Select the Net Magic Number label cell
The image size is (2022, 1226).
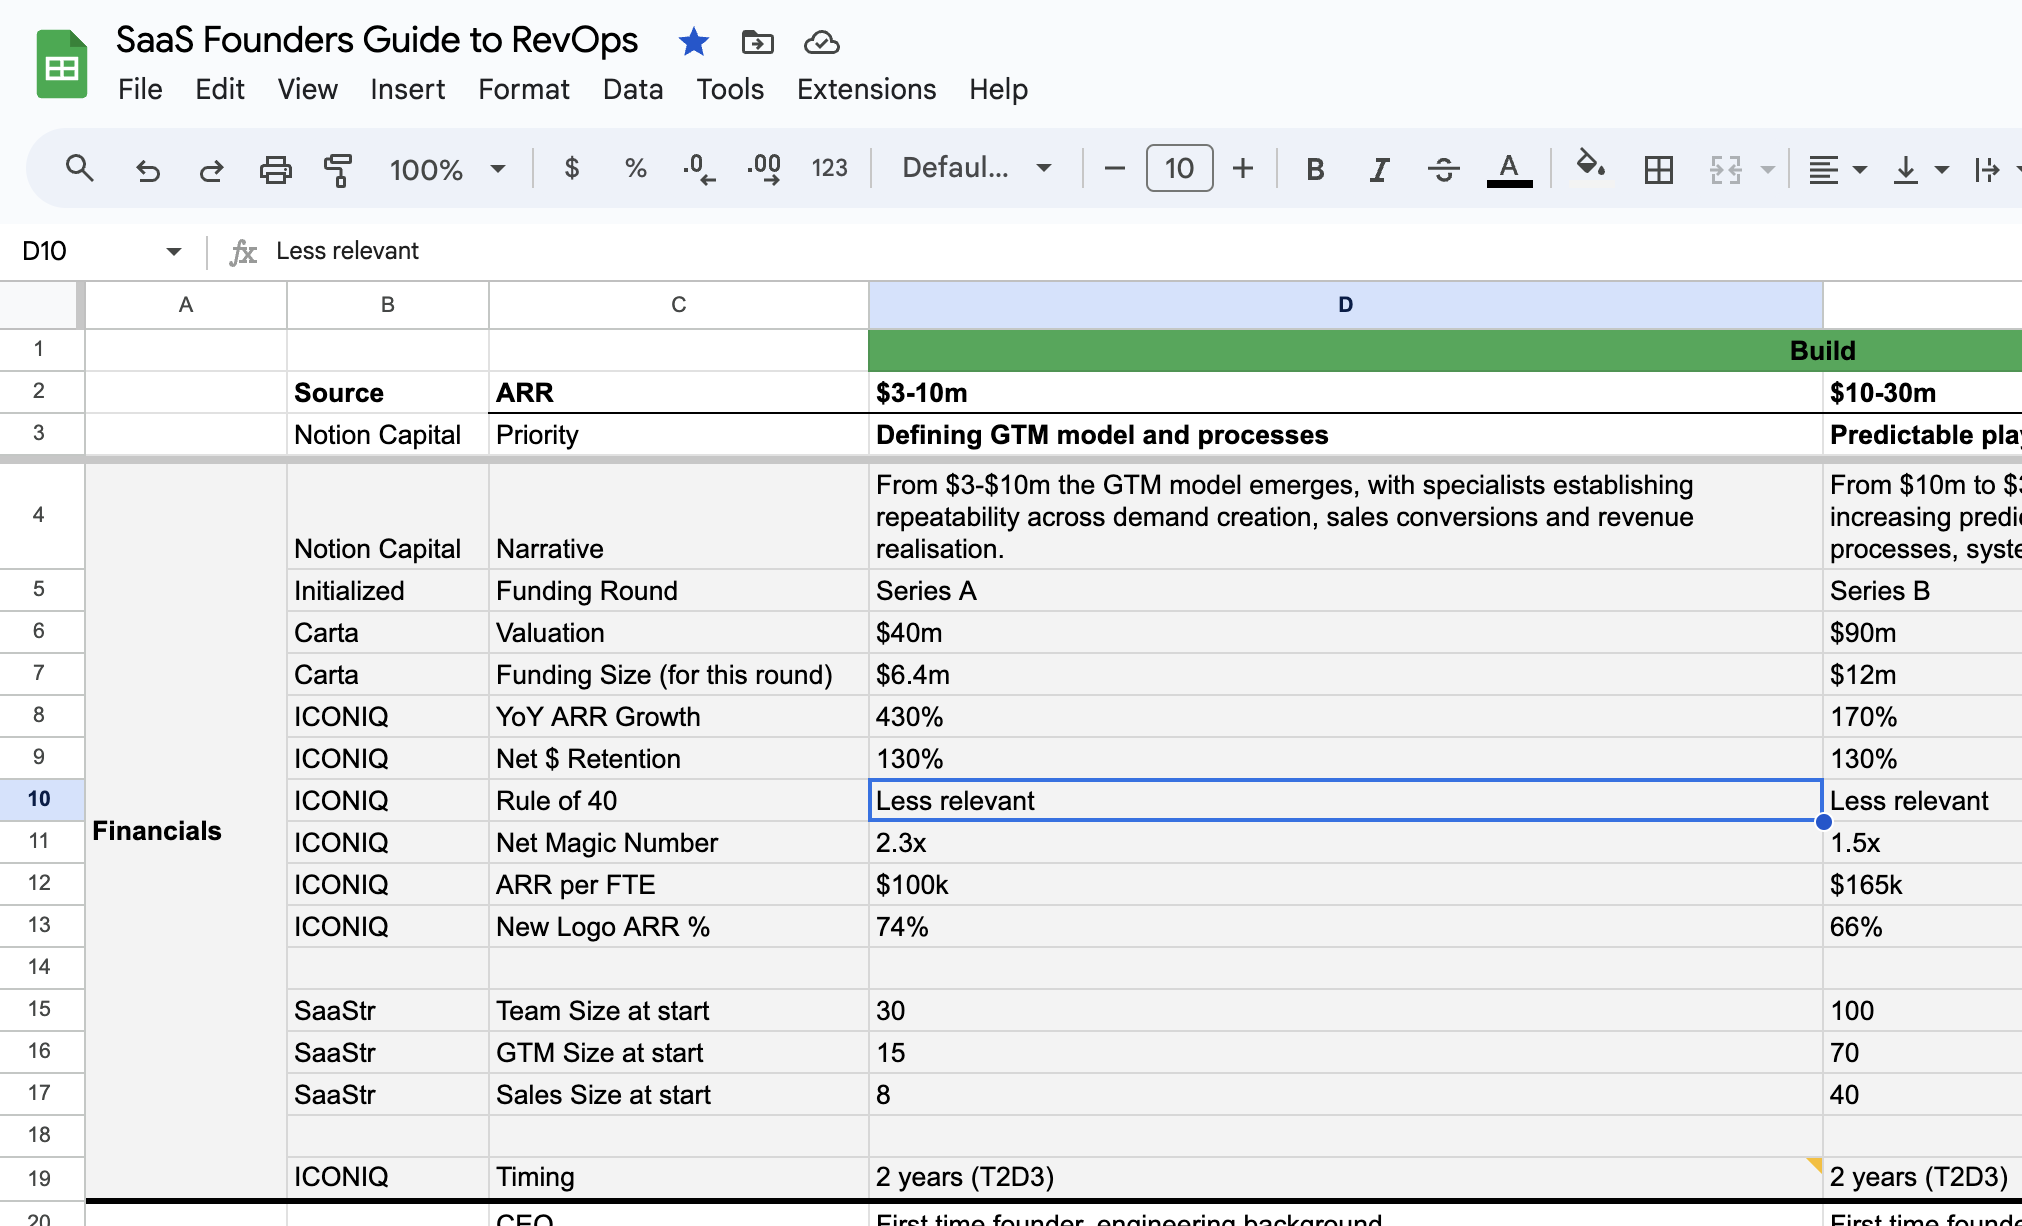pos(679,843)
